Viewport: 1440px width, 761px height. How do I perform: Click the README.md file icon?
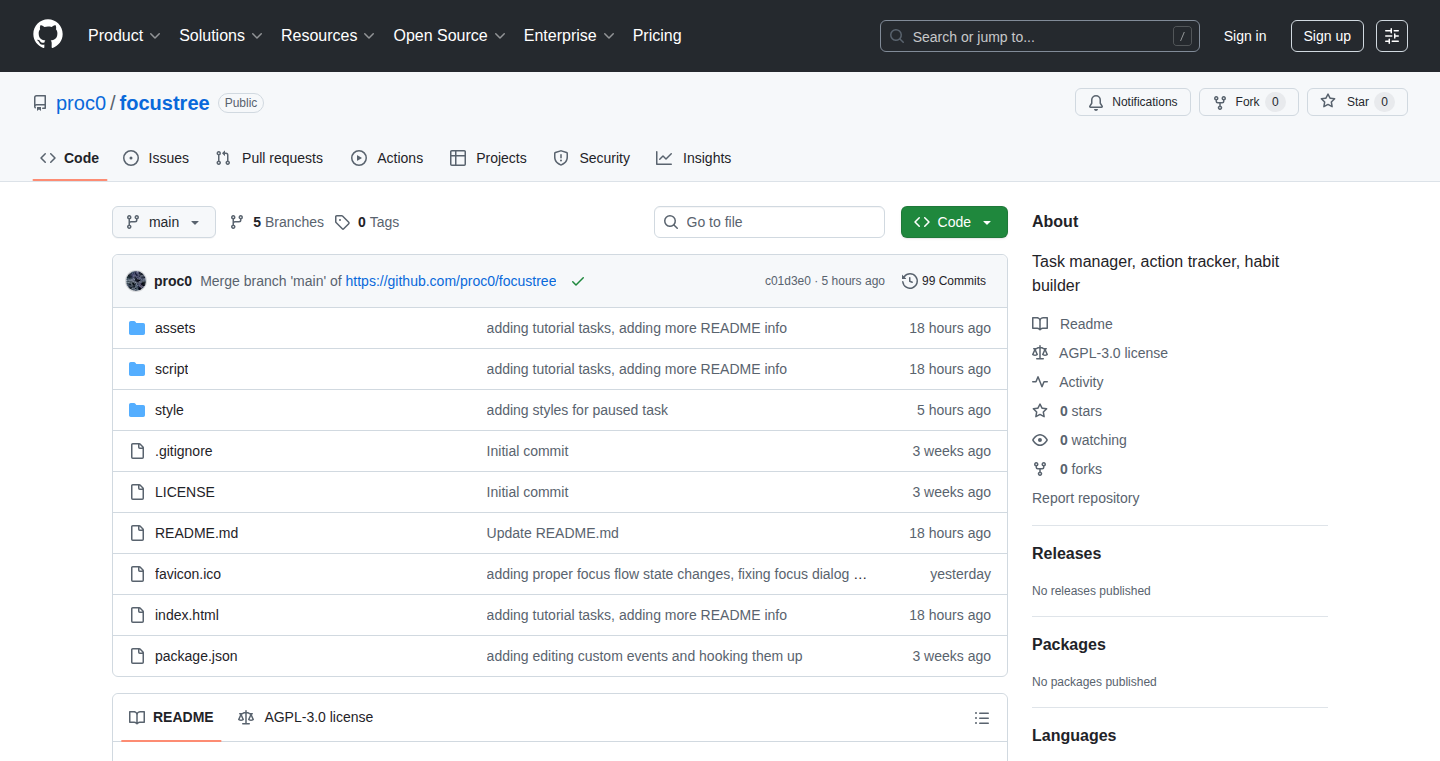(137, 533)
